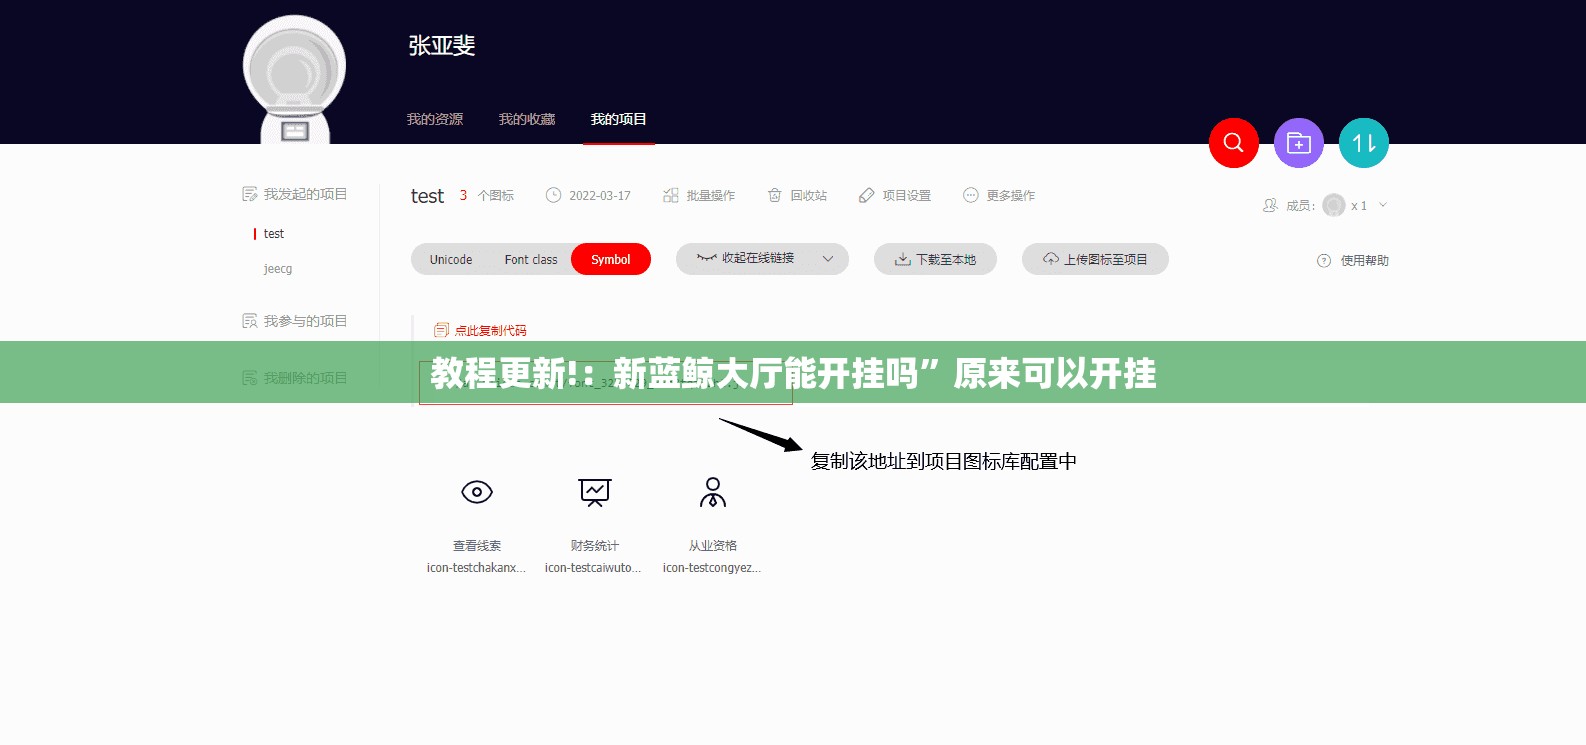Image resolution: width=1586 pixels, height=745 pixels.
Task: Expand 我参与的项目 section
Action: tap(295, 321)
